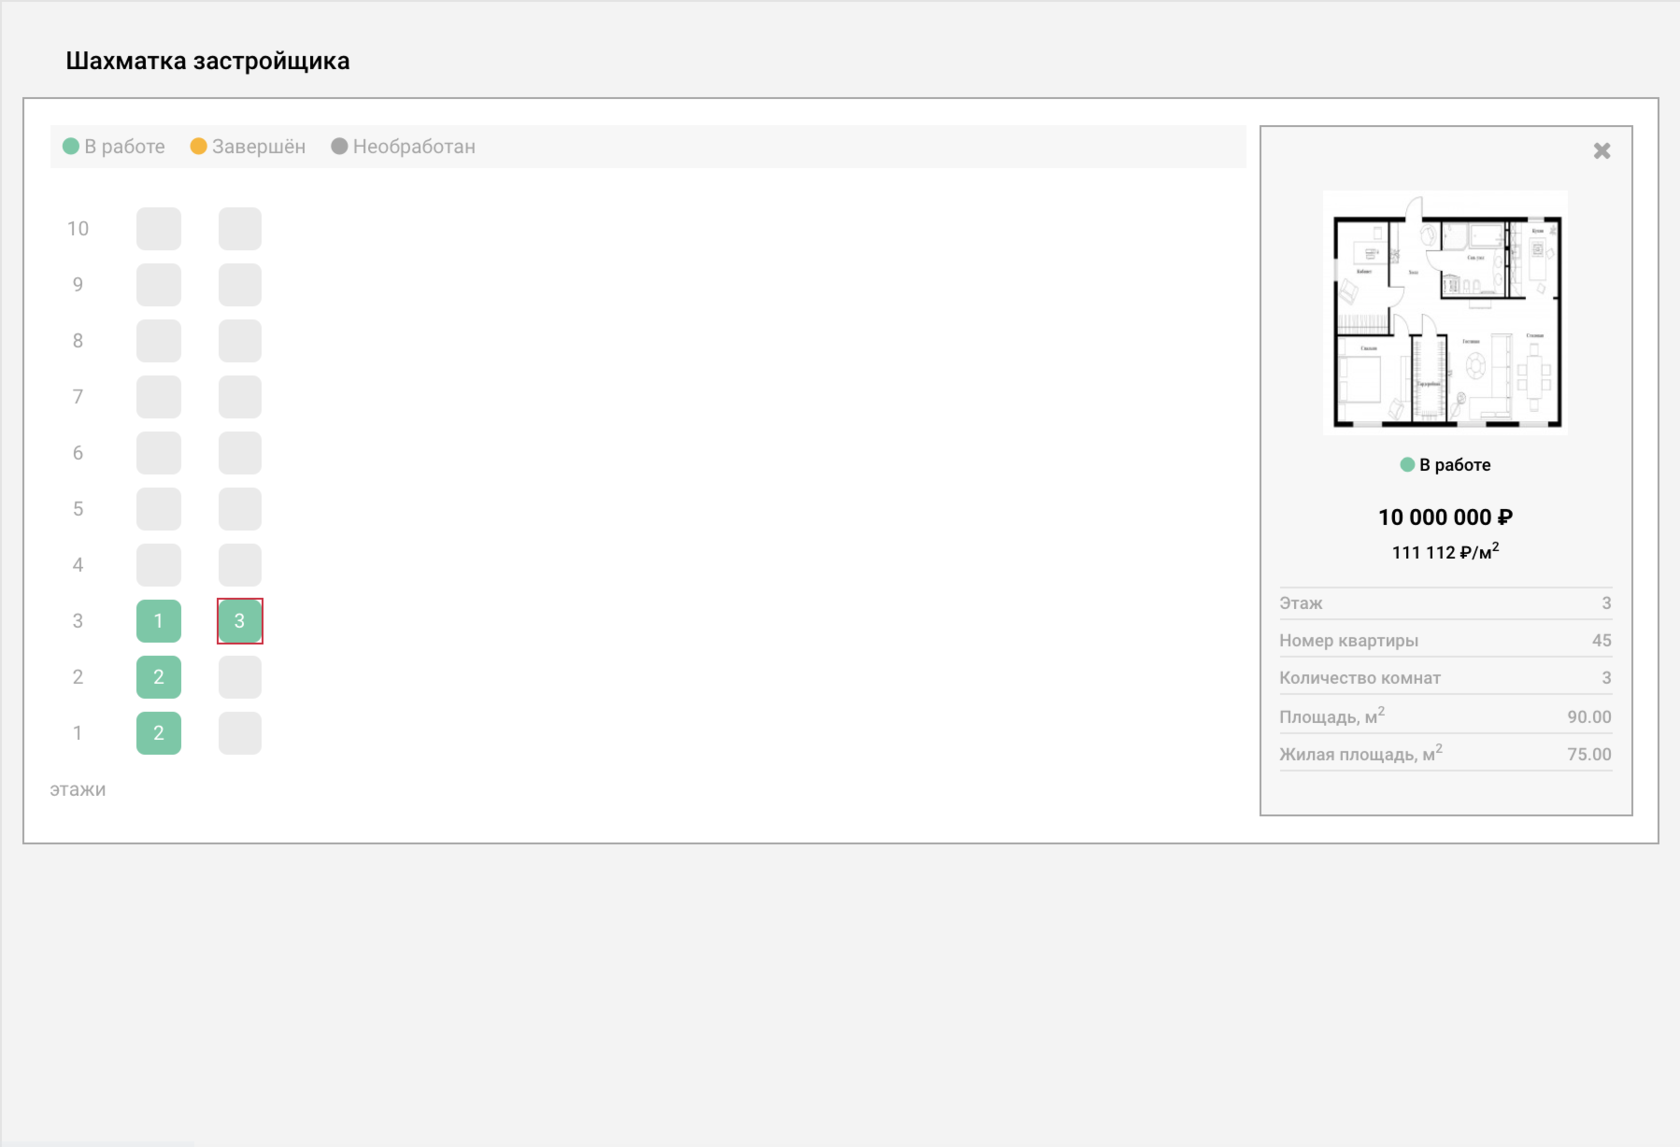Select highlighted apartment 3 on floor 3
Image resolution: width=1680 pixels, height=1147 pixels.
point(240,621)
